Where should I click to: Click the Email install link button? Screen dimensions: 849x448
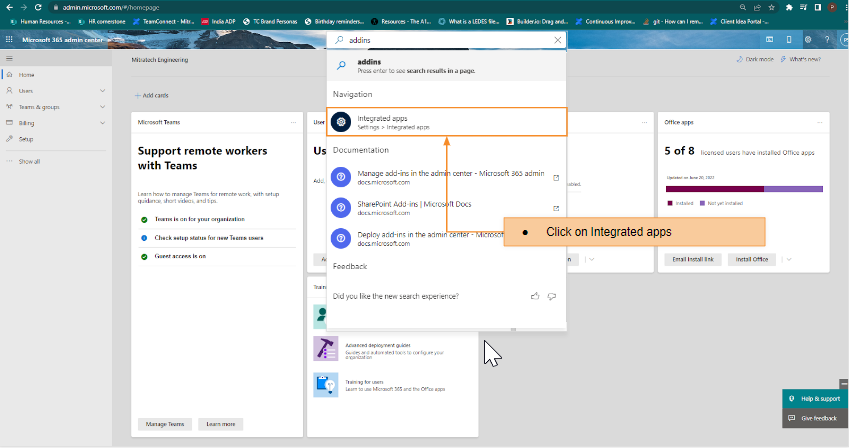pos(693,259)
